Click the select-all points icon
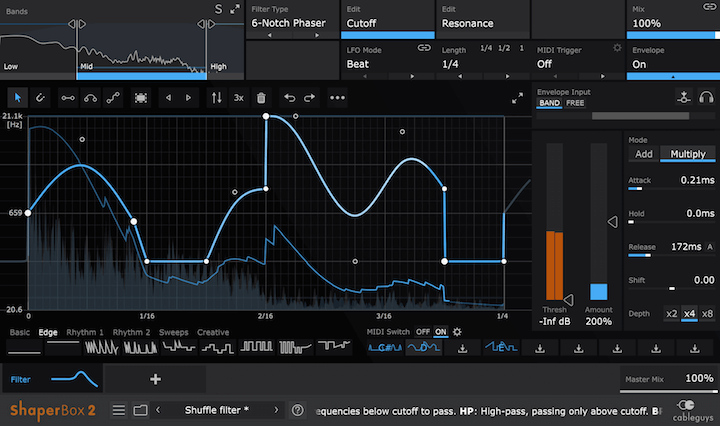 [x=141, y=98]
